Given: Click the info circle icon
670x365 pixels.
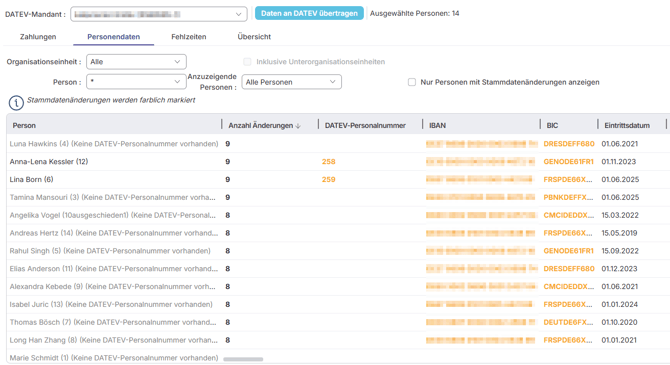Looking at the screenshot, I should [16, 103].
